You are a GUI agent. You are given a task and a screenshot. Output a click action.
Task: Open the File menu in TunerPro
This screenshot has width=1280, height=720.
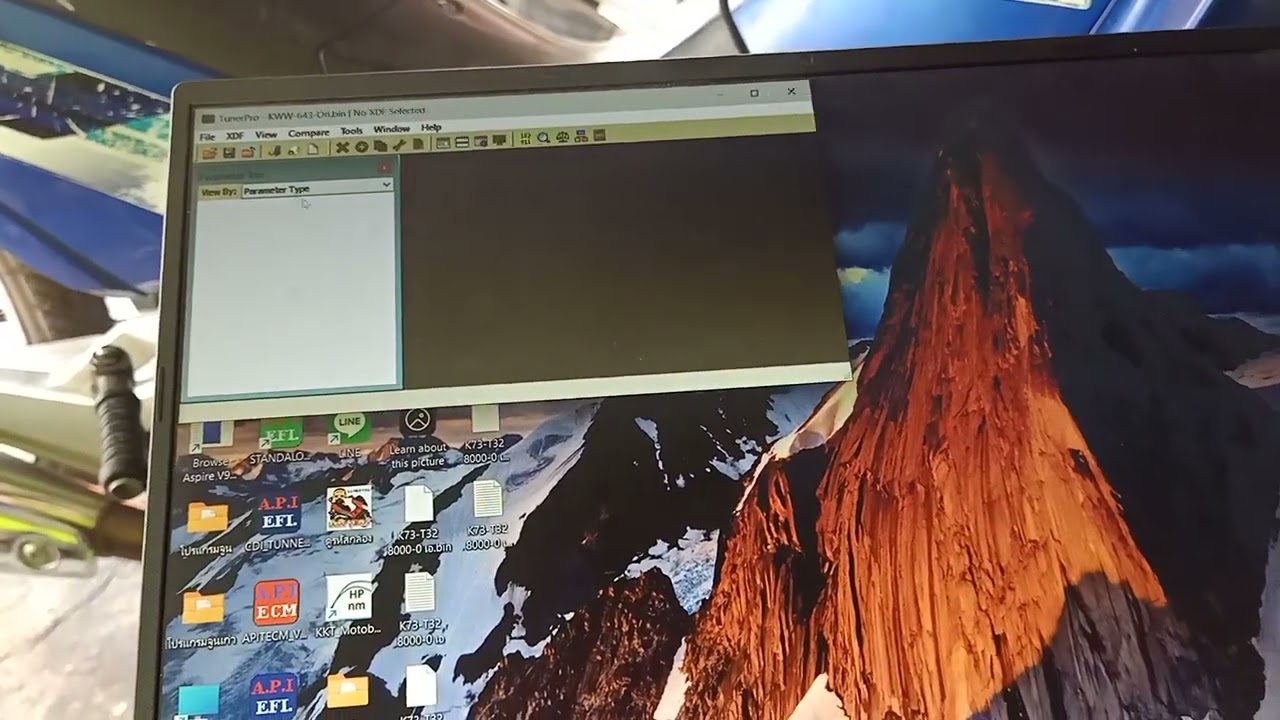click(207, 136)
